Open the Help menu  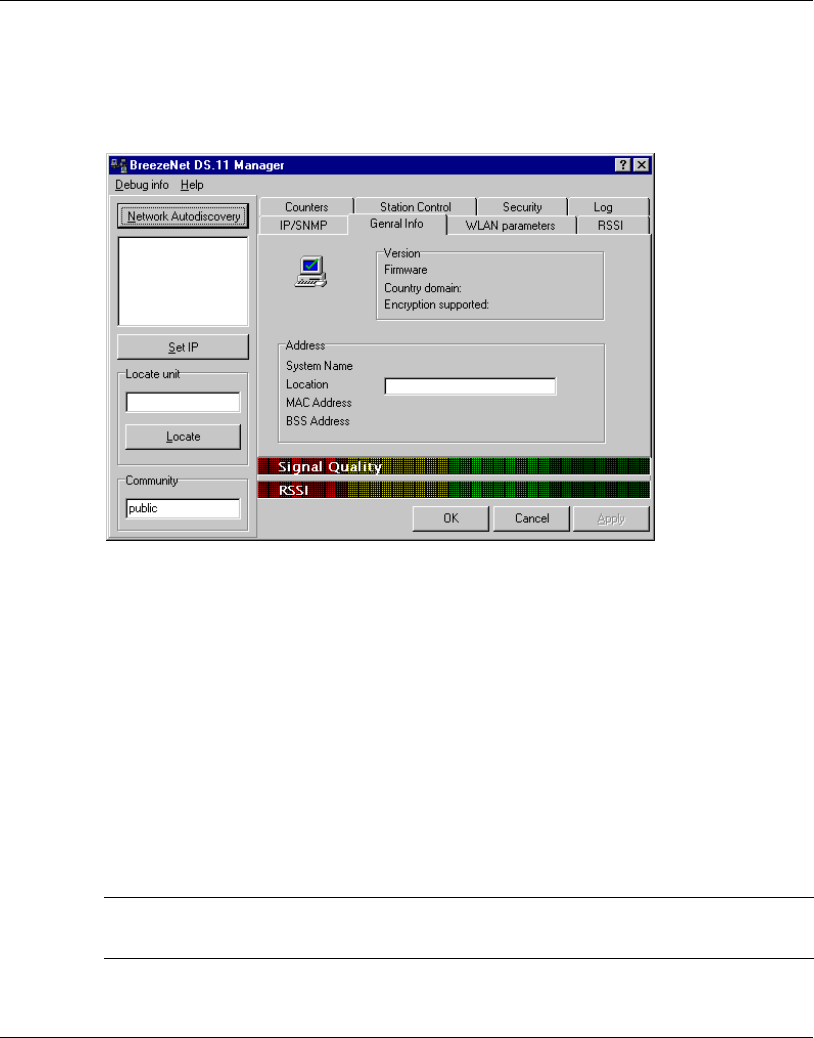[192, 185]
